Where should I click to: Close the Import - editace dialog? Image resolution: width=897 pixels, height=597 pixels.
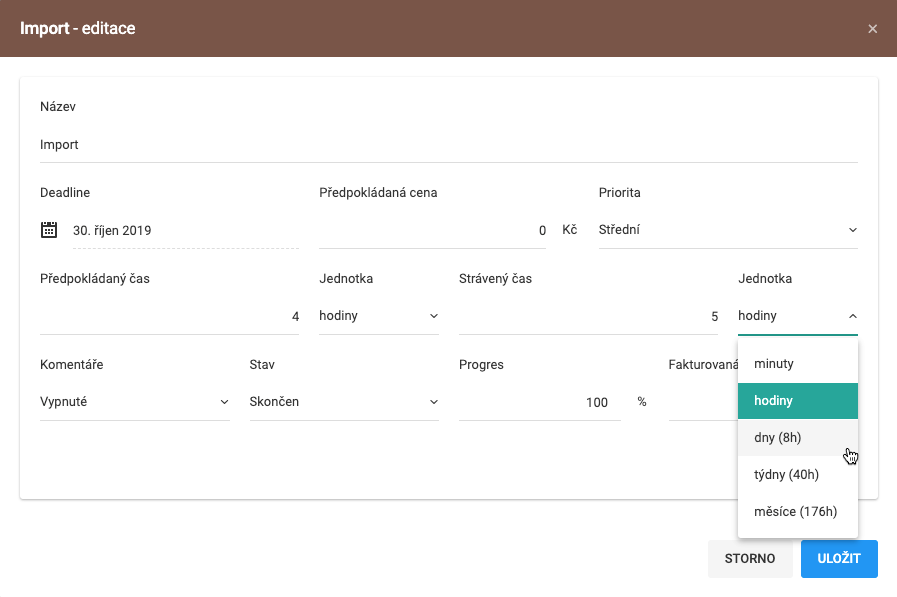pos(872,29)
